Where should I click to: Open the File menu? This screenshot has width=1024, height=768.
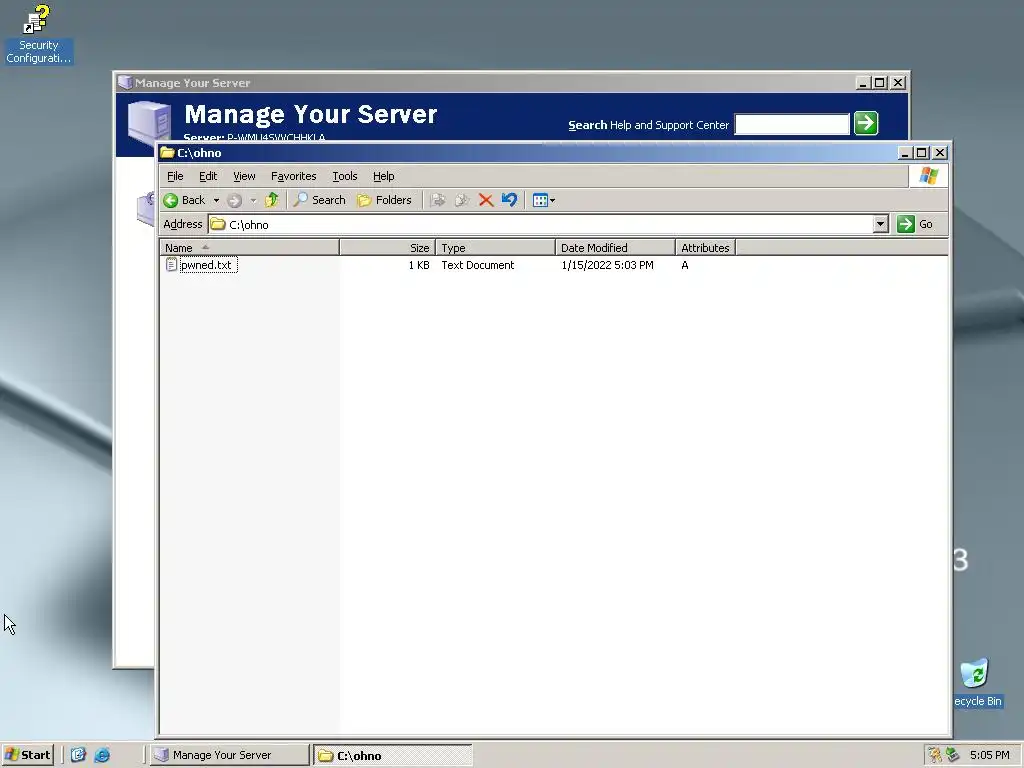pos(175,176)
